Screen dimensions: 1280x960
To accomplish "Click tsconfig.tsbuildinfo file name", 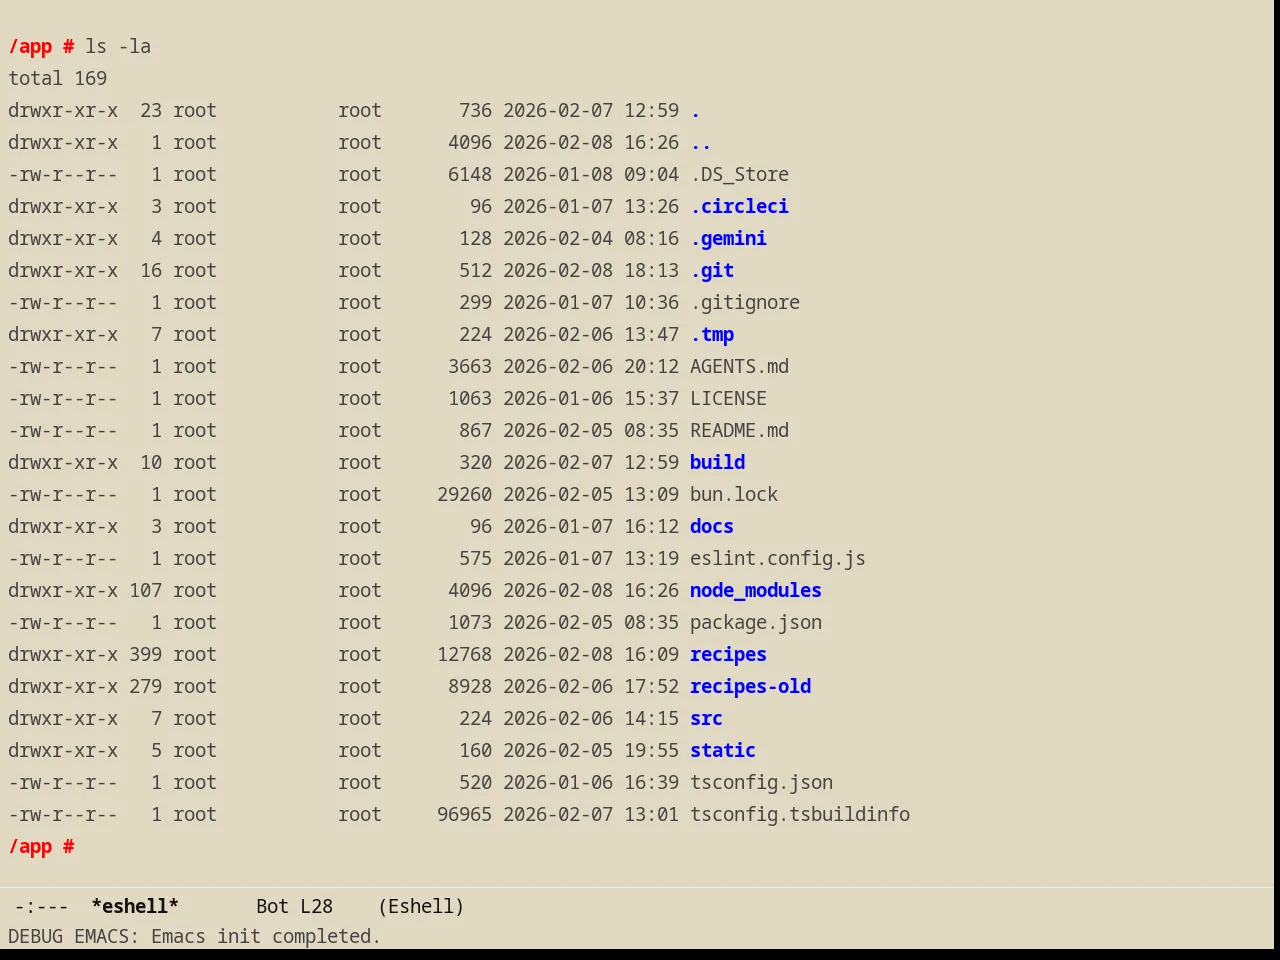I will pyautogui.click(x=800, y=814).
